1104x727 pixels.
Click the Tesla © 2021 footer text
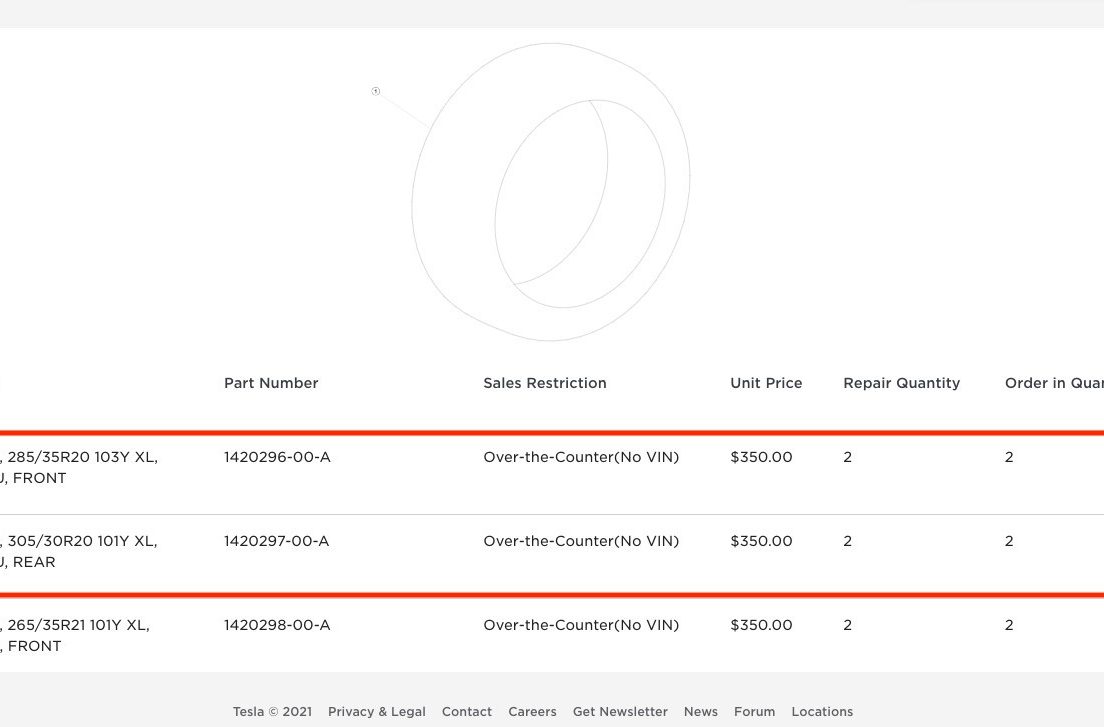click(x=272, y=712)
